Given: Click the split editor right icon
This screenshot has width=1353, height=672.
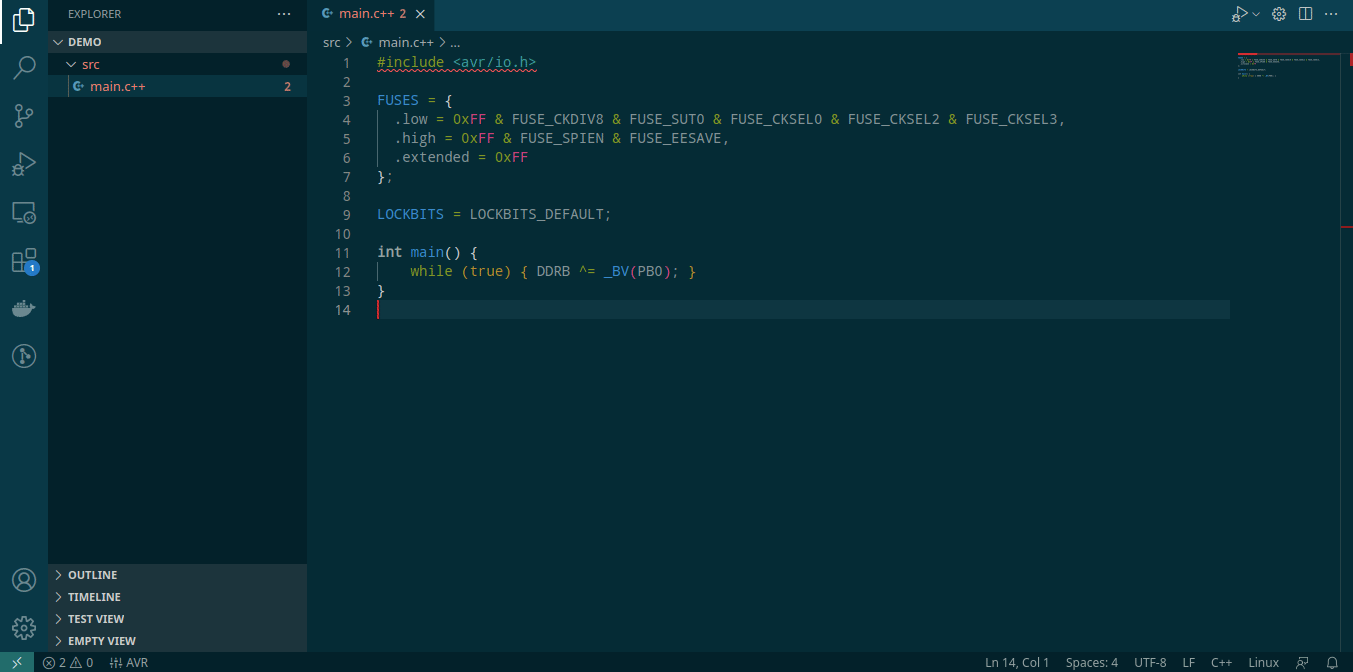Looking at the screenshot, I should (x=1305, y=14).
